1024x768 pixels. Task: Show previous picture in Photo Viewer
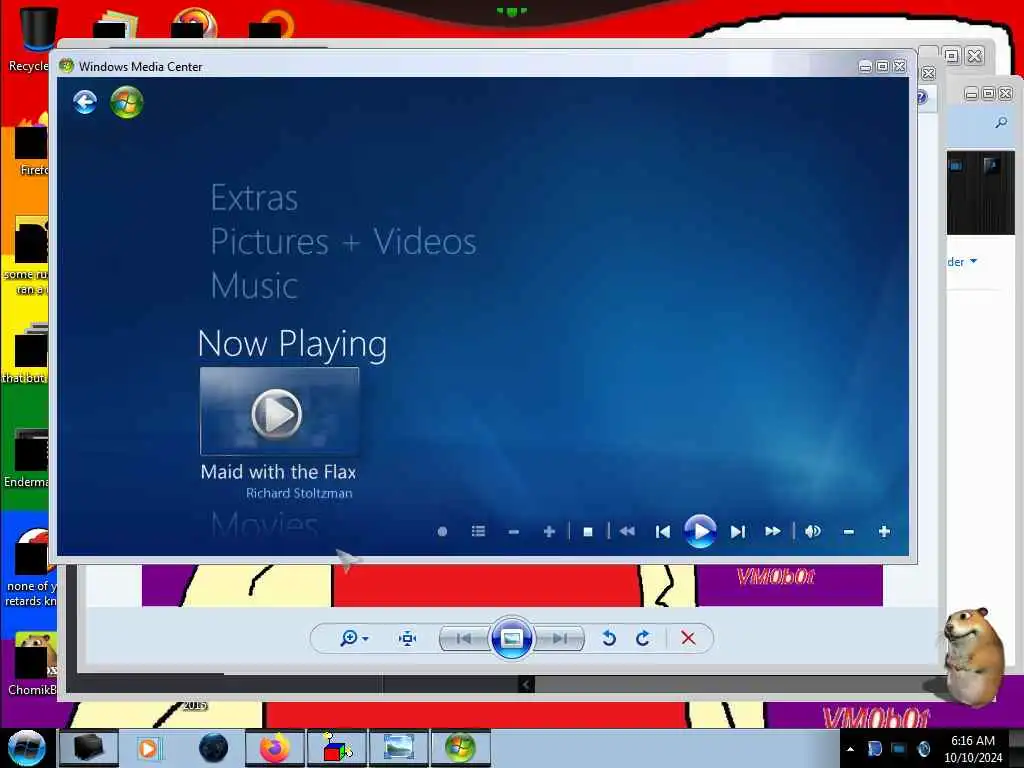tap(465, 638)
